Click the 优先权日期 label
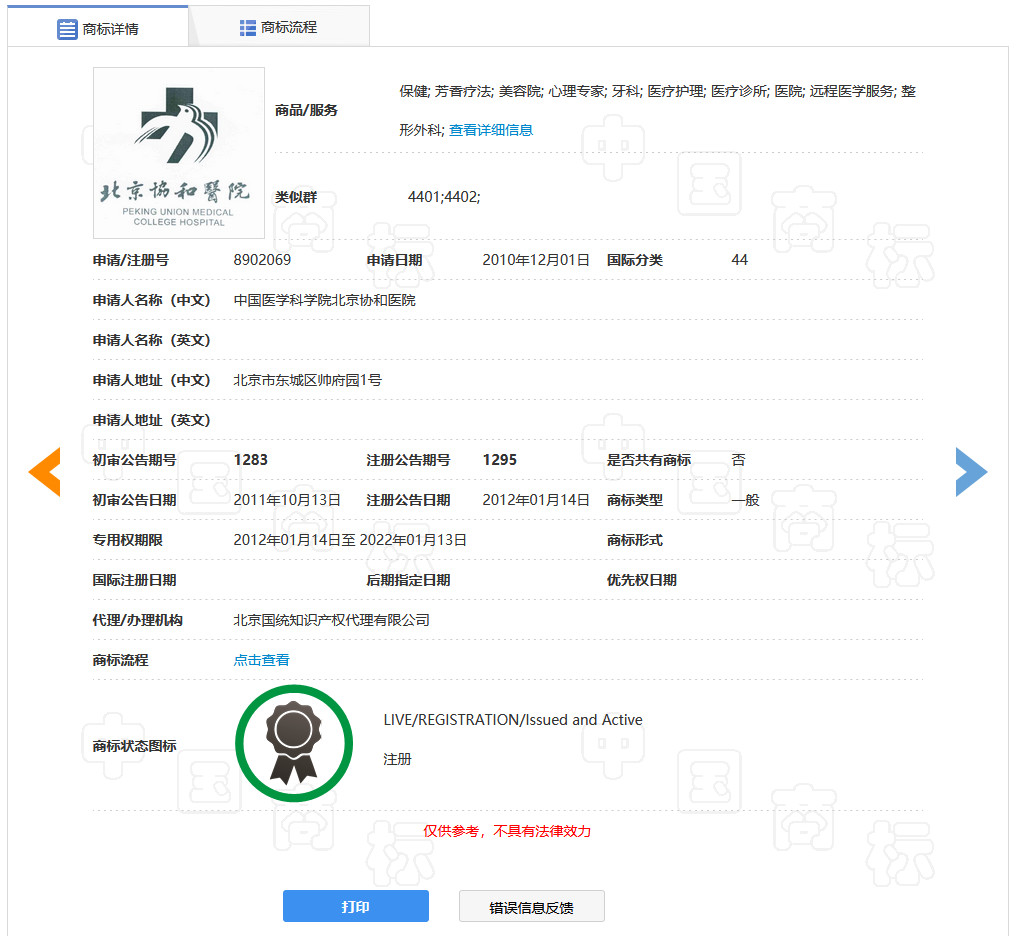1016x936 pixels. click(641, 580)
